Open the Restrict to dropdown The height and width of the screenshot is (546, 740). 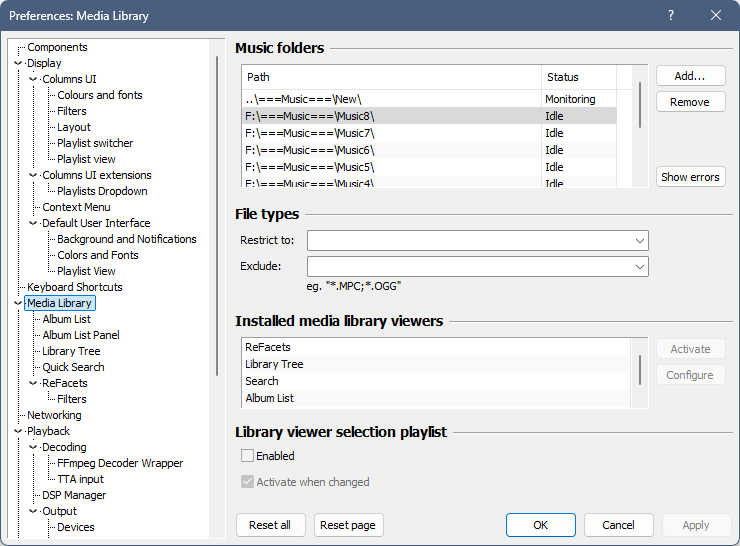639,240
